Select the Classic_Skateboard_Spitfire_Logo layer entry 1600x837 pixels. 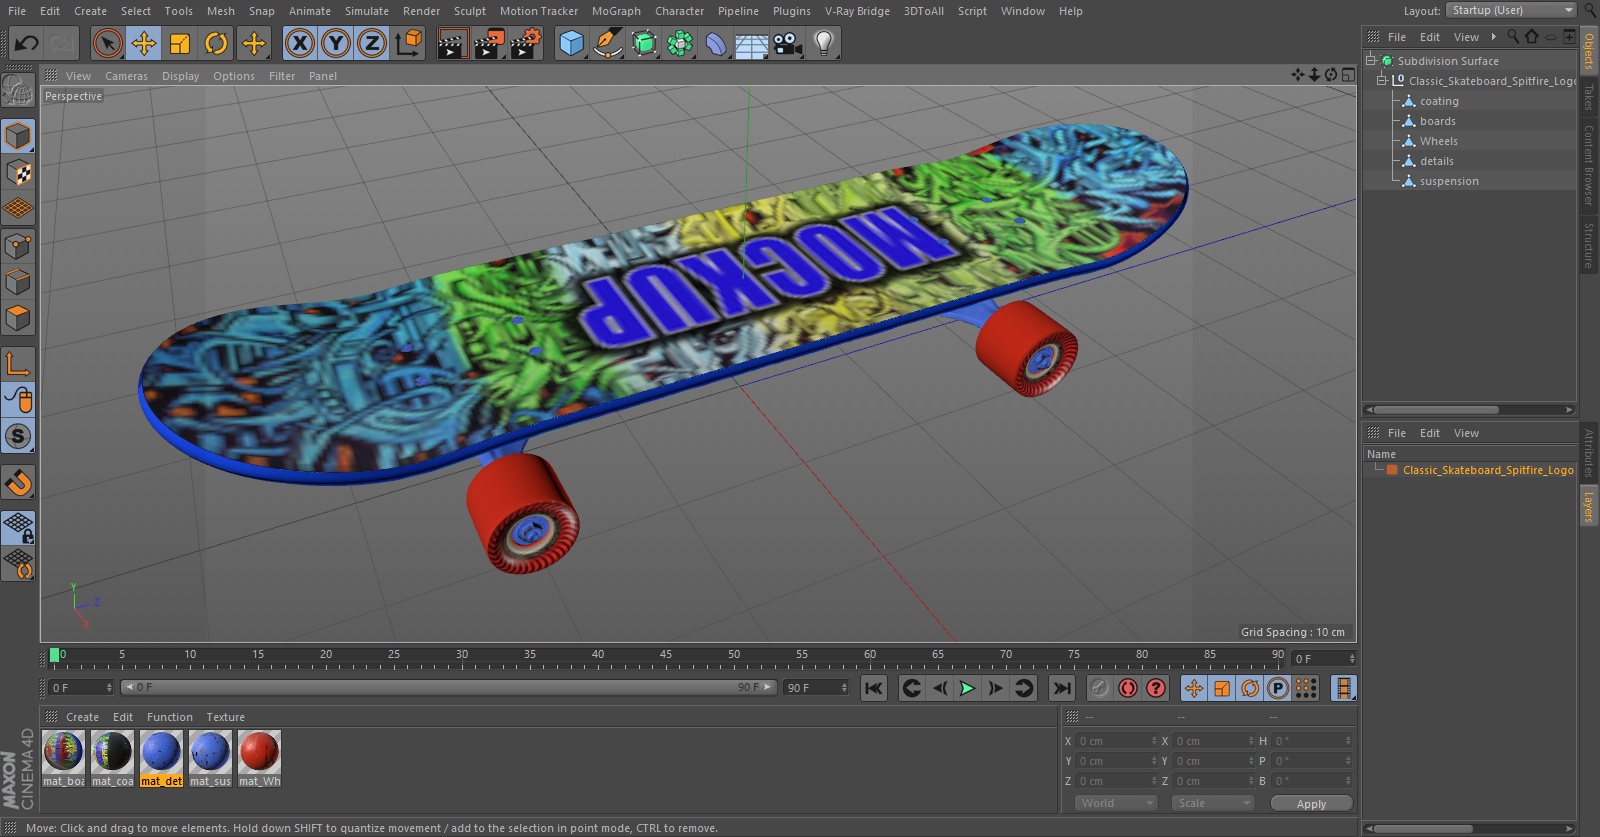pyautogui.click(x=1487, y=470)
